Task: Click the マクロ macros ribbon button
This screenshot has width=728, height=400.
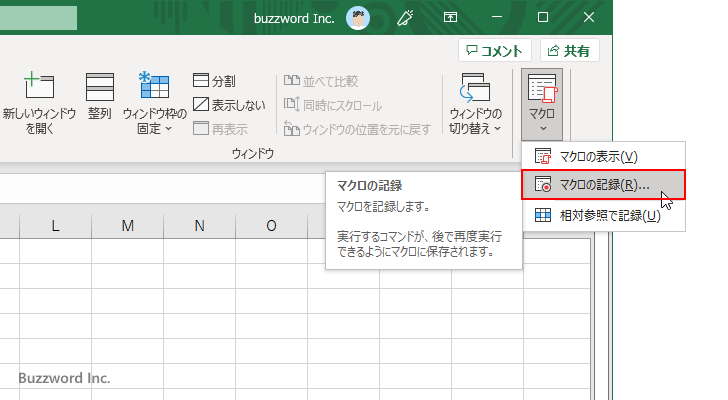Action: point(542,104)
